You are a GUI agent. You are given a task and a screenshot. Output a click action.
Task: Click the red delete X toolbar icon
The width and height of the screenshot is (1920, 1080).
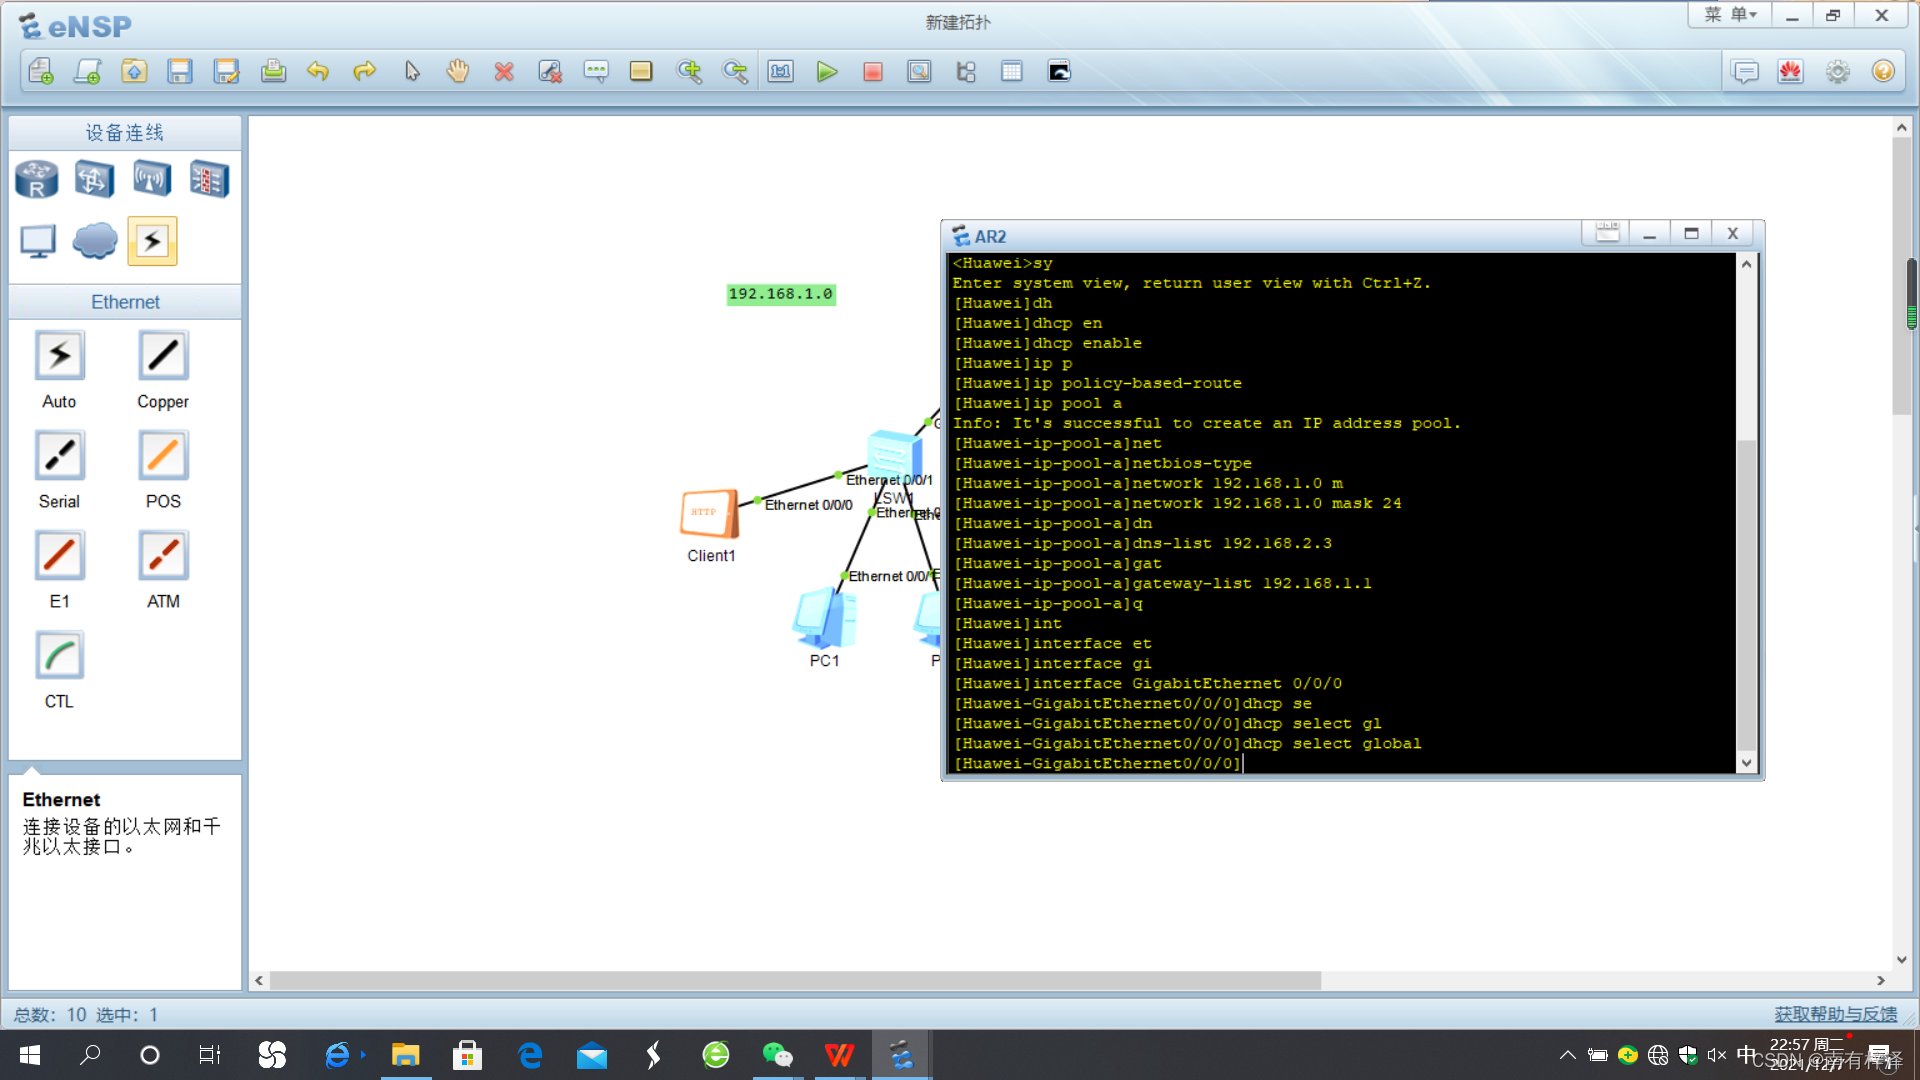pos(504,72)
